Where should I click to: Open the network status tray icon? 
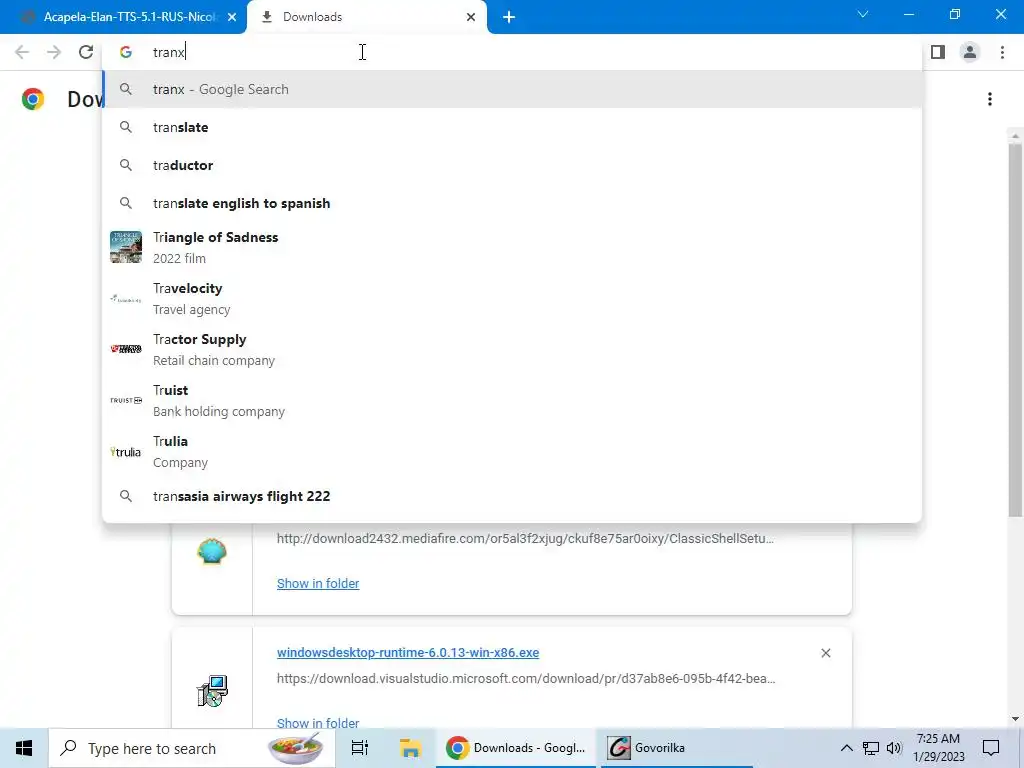tap(871, 748)
